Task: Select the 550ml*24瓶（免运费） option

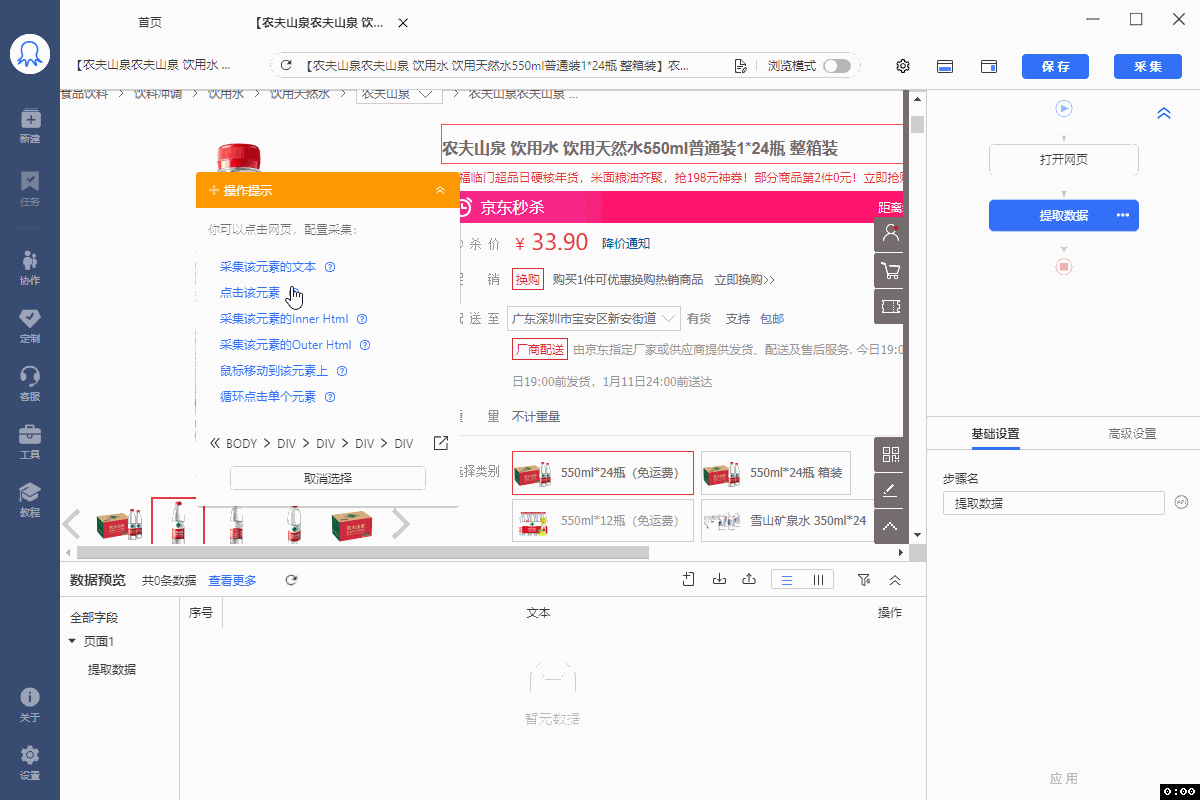Action: coord(602,473)
